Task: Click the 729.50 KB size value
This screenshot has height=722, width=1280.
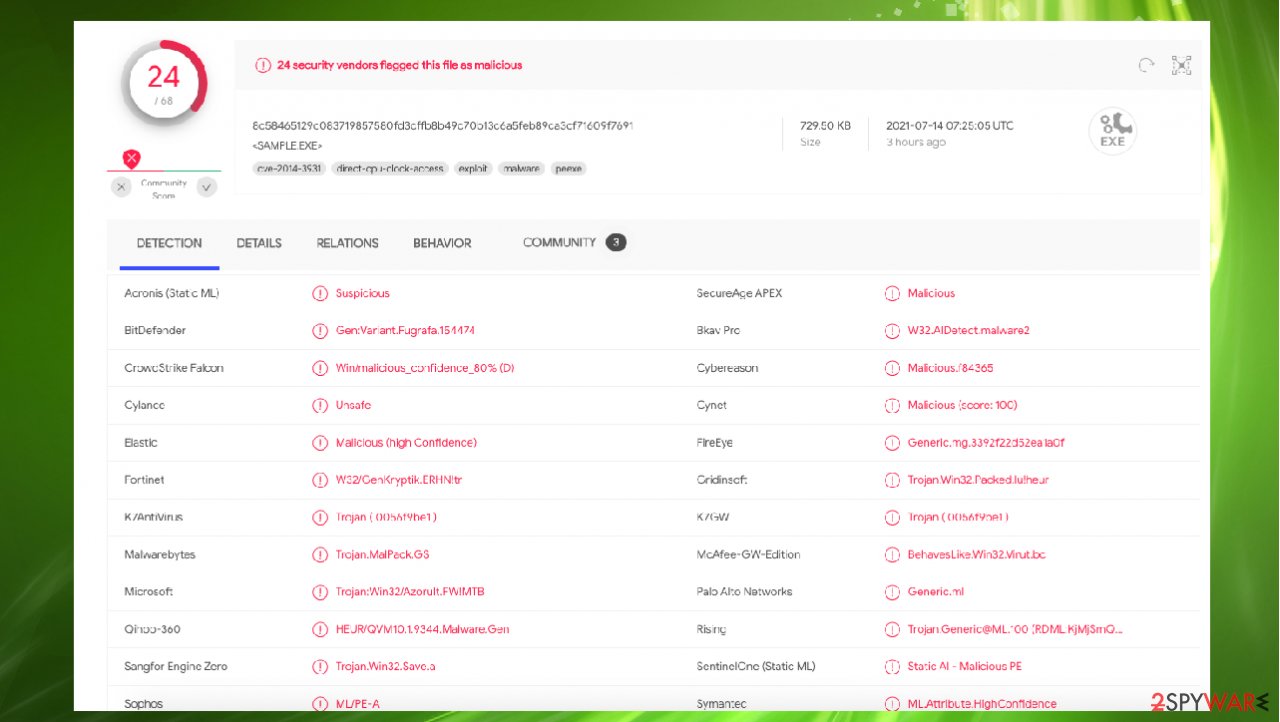Action: point(825,126)
